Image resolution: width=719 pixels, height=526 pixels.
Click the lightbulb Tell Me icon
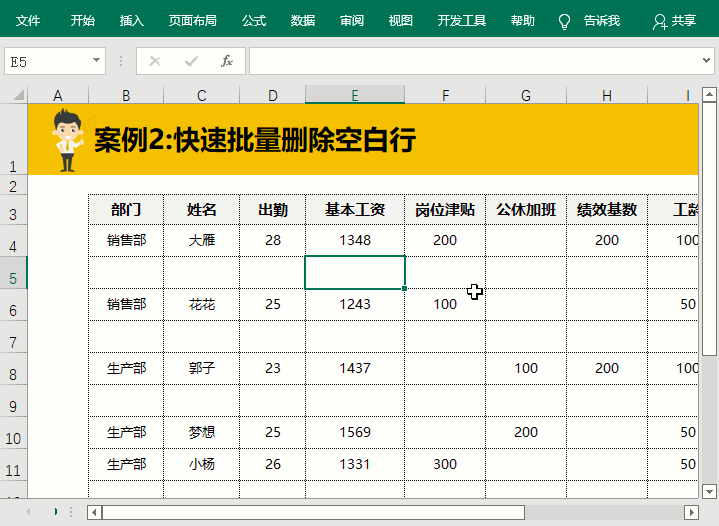coord(564,21)
